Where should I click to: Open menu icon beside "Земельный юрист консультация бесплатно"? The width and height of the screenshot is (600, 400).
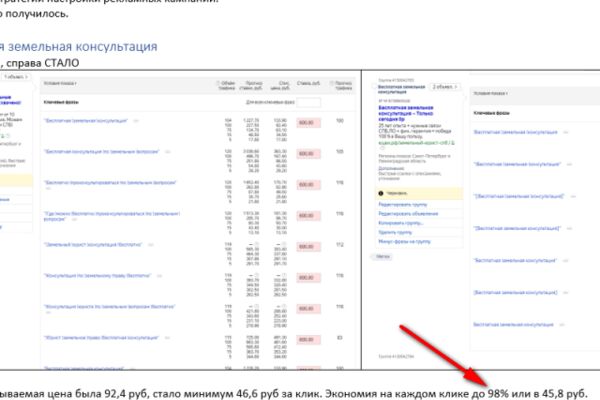point(151,245)
